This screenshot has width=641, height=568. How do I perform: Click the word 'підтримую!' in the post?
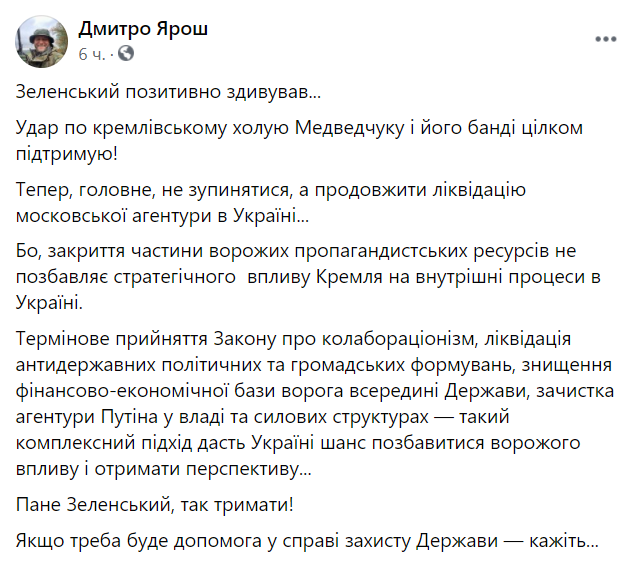67,154
